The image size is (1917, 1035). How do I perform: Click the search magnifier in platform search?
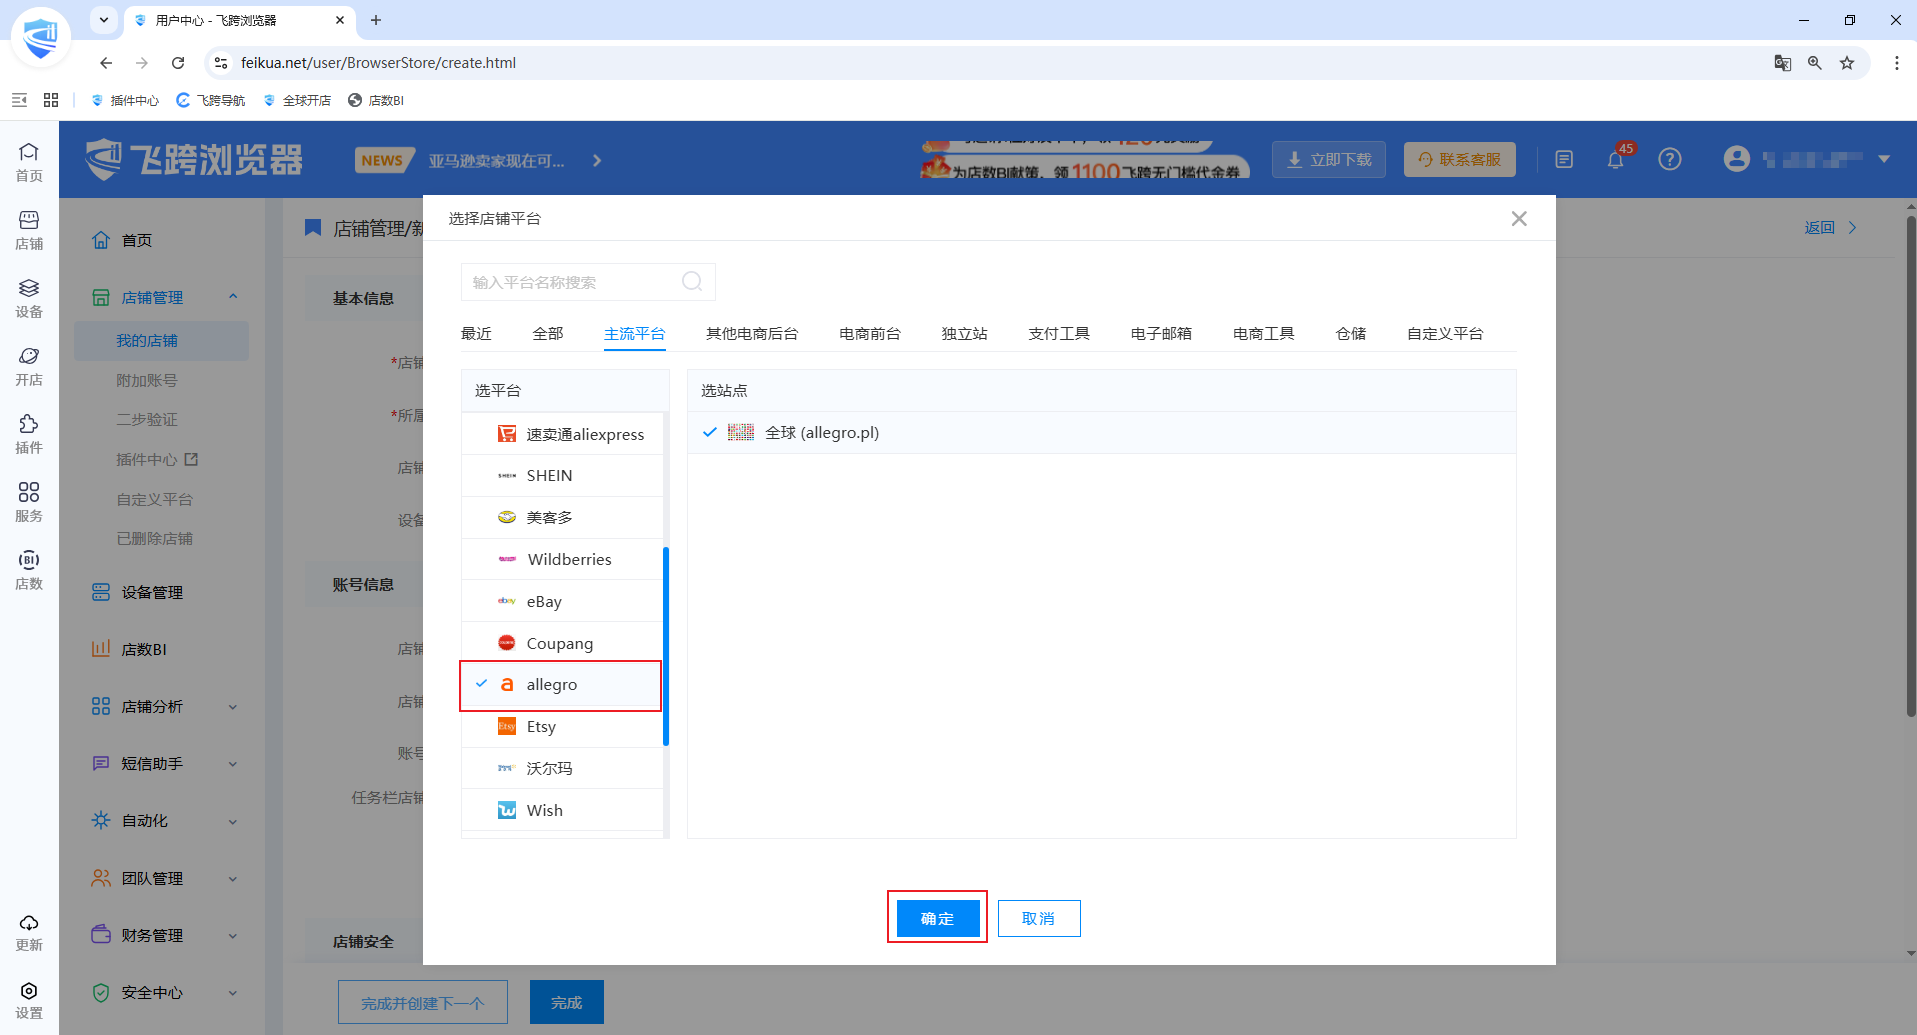point(692,282)
